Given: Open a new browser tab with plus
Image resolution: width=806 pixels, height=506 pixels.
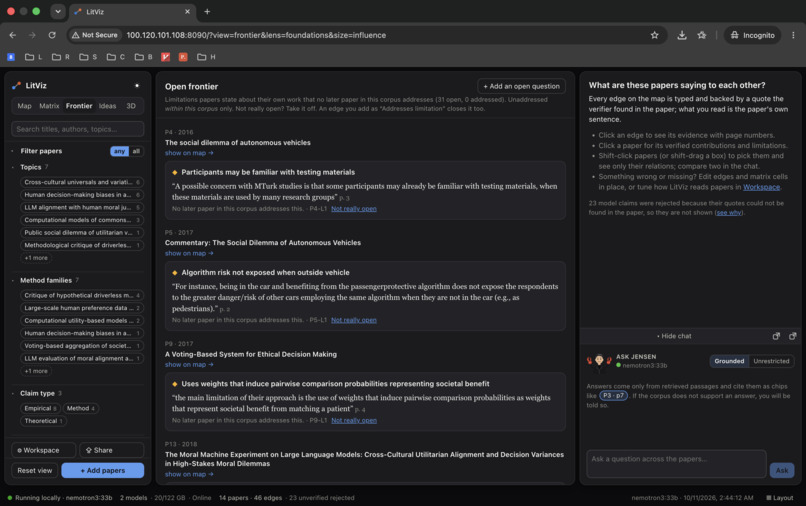Looking at the screenshot, I should coord(207,11).
